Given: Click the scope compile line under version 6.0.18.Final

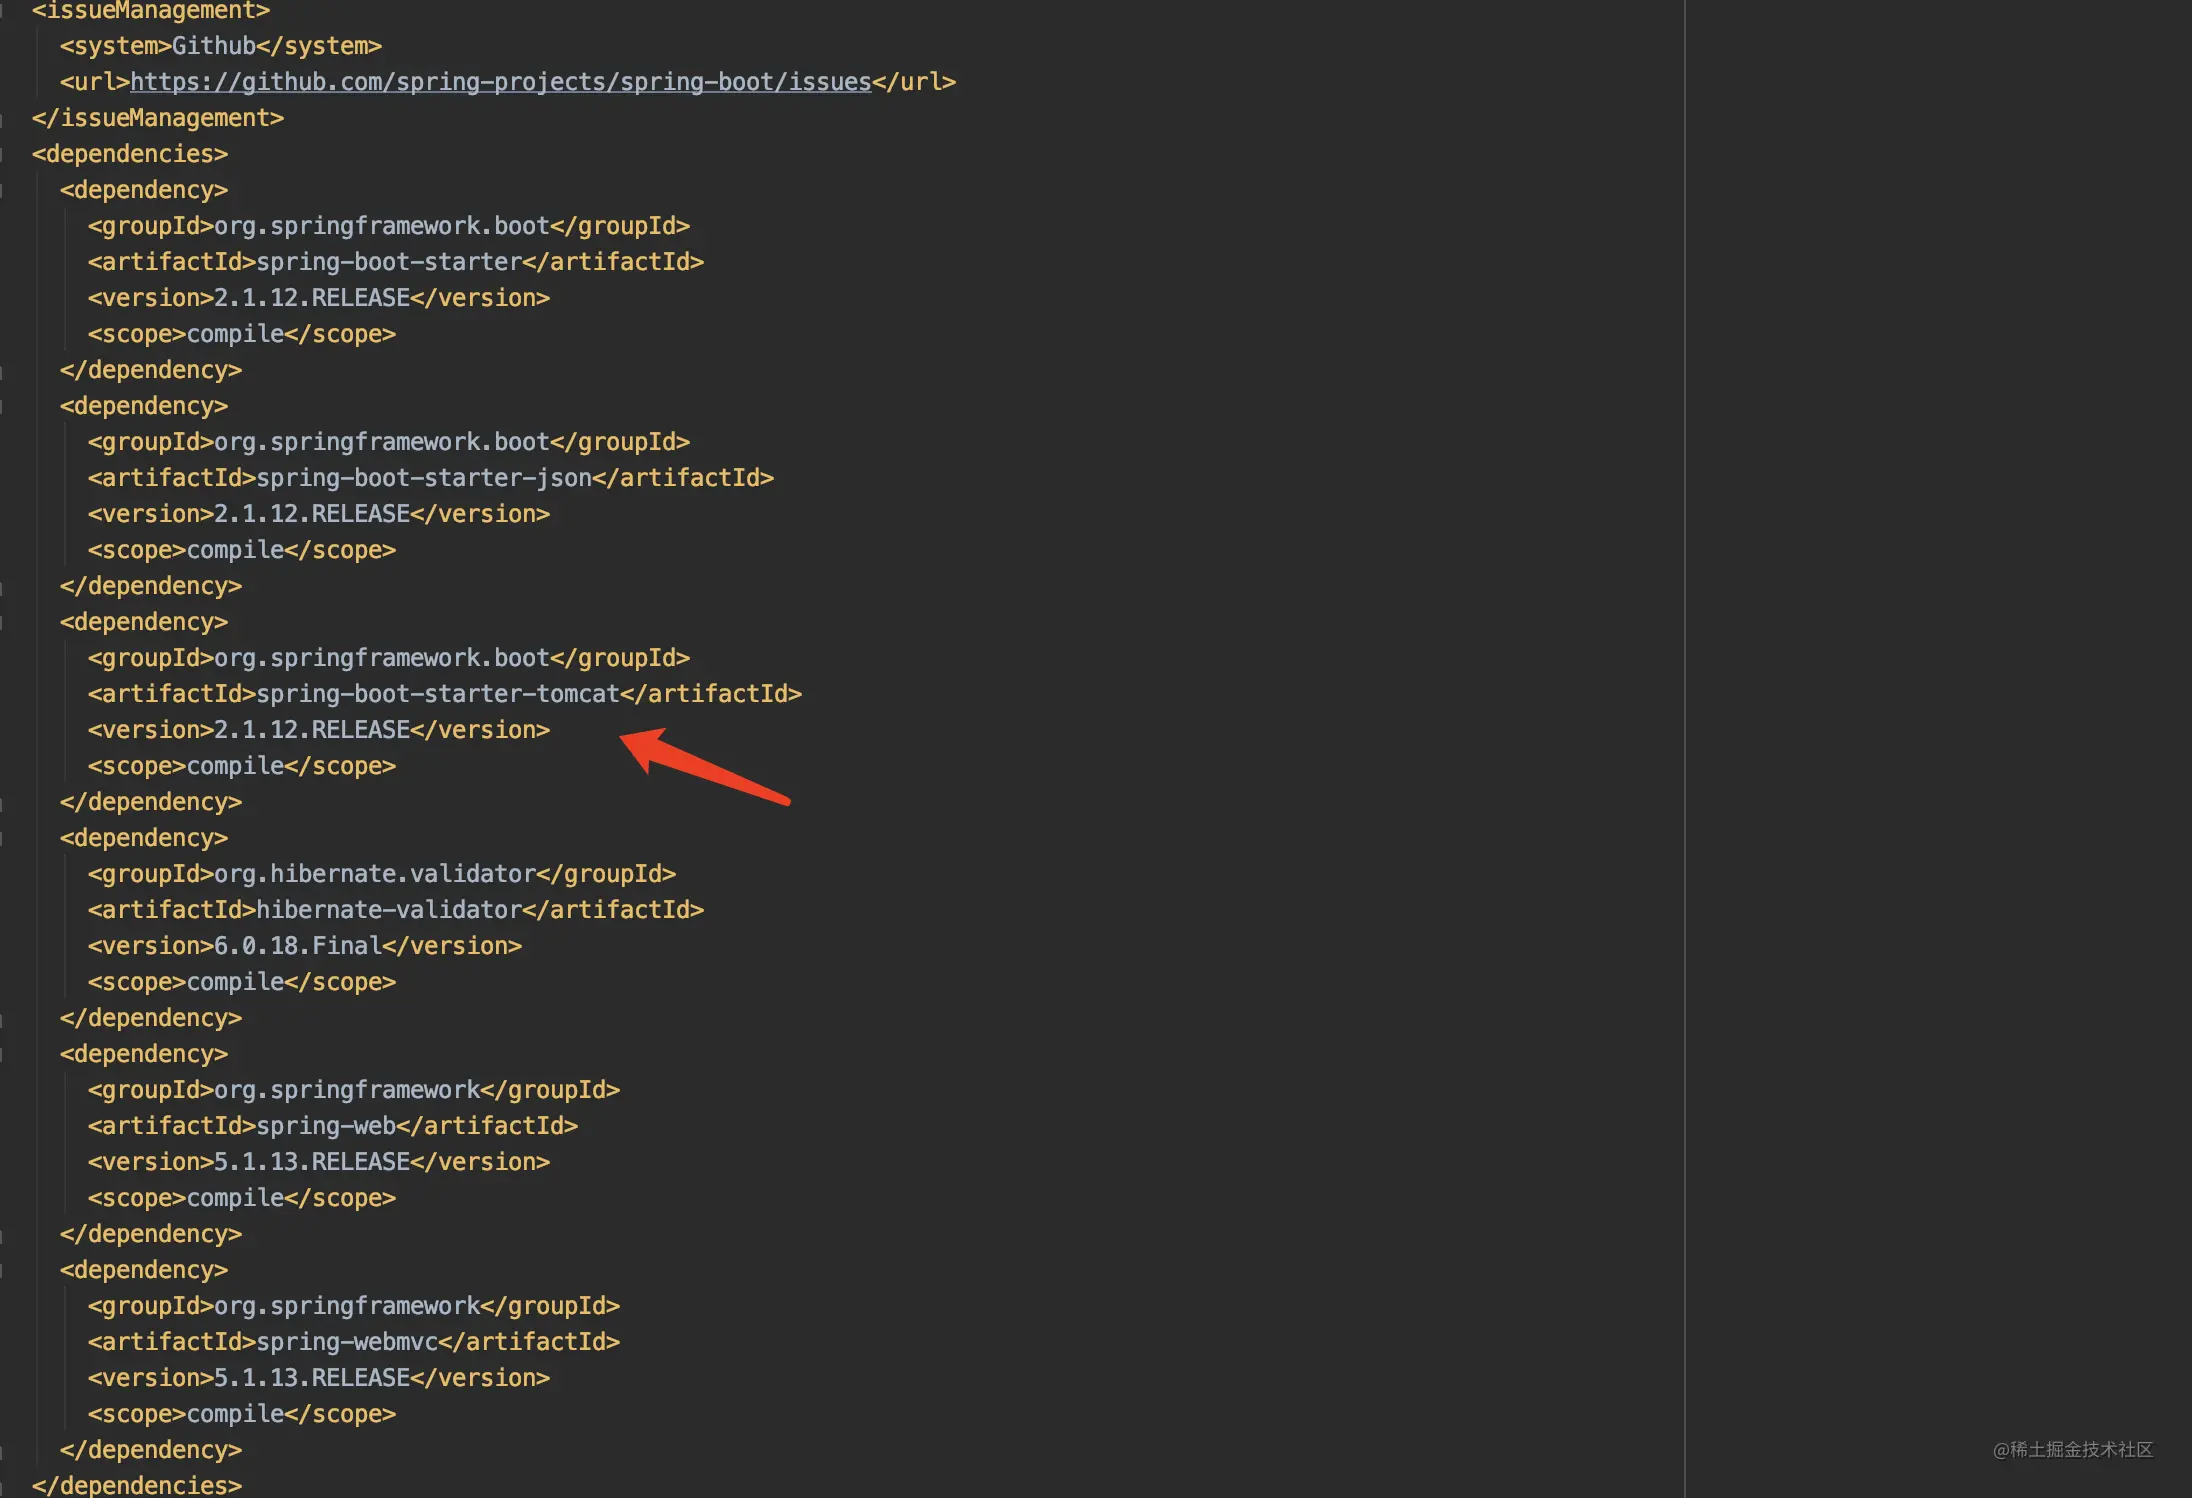Looking at the screenshot, I should pos(242,982).
